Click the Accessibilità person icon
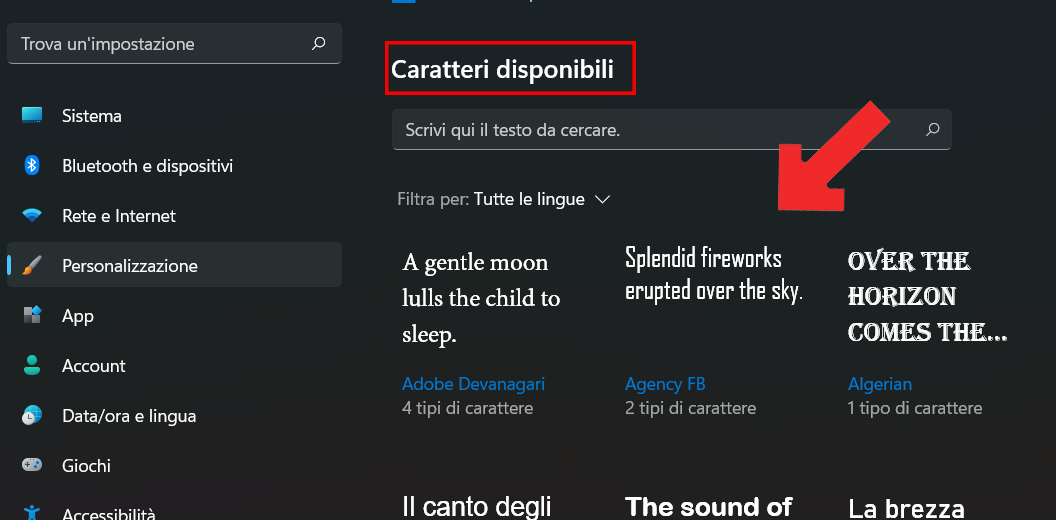 coord(32,512)
